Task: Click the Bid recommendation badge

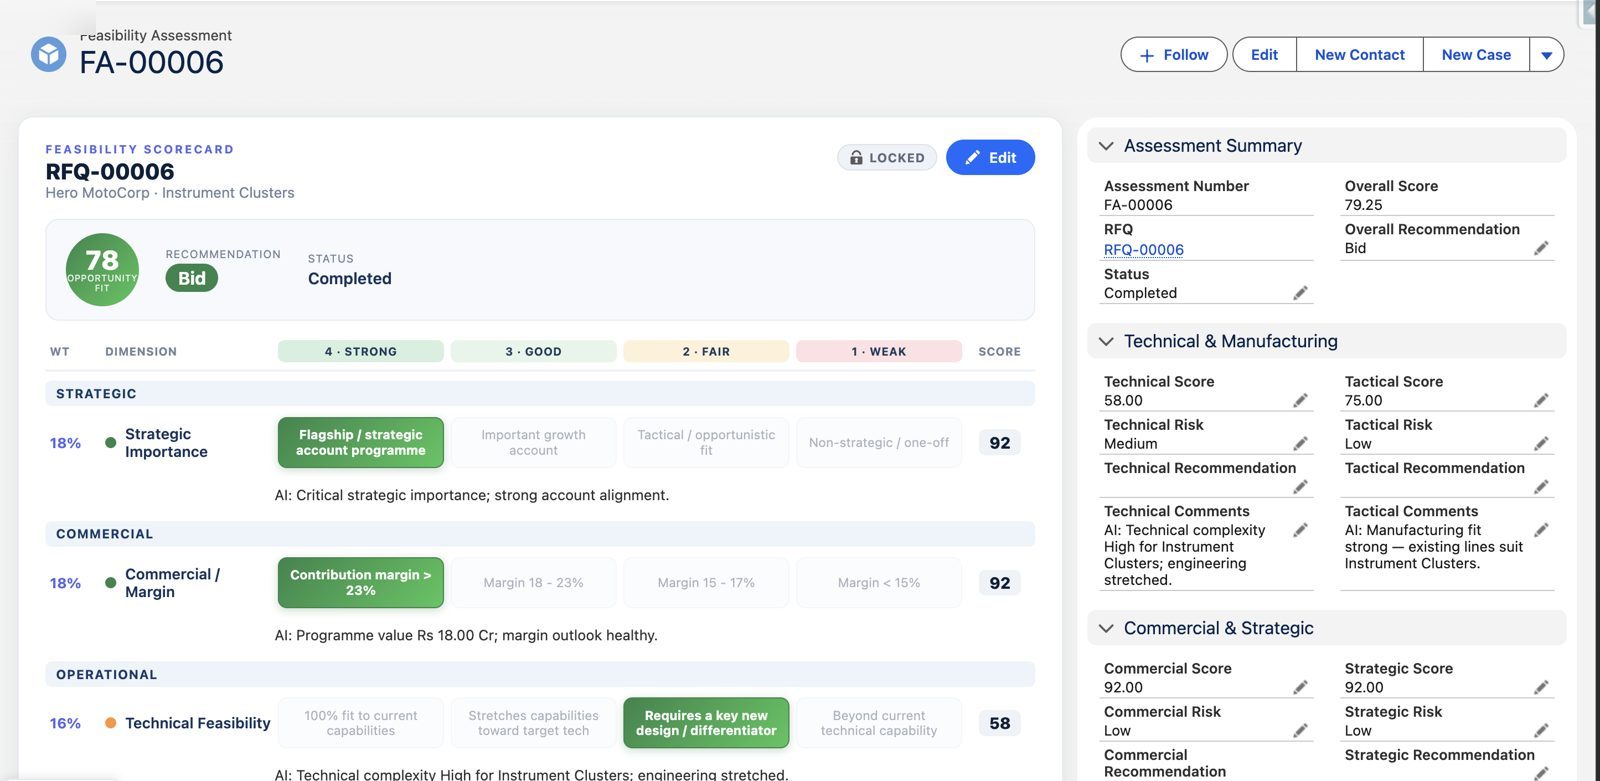Action: [x=192, y=279]
